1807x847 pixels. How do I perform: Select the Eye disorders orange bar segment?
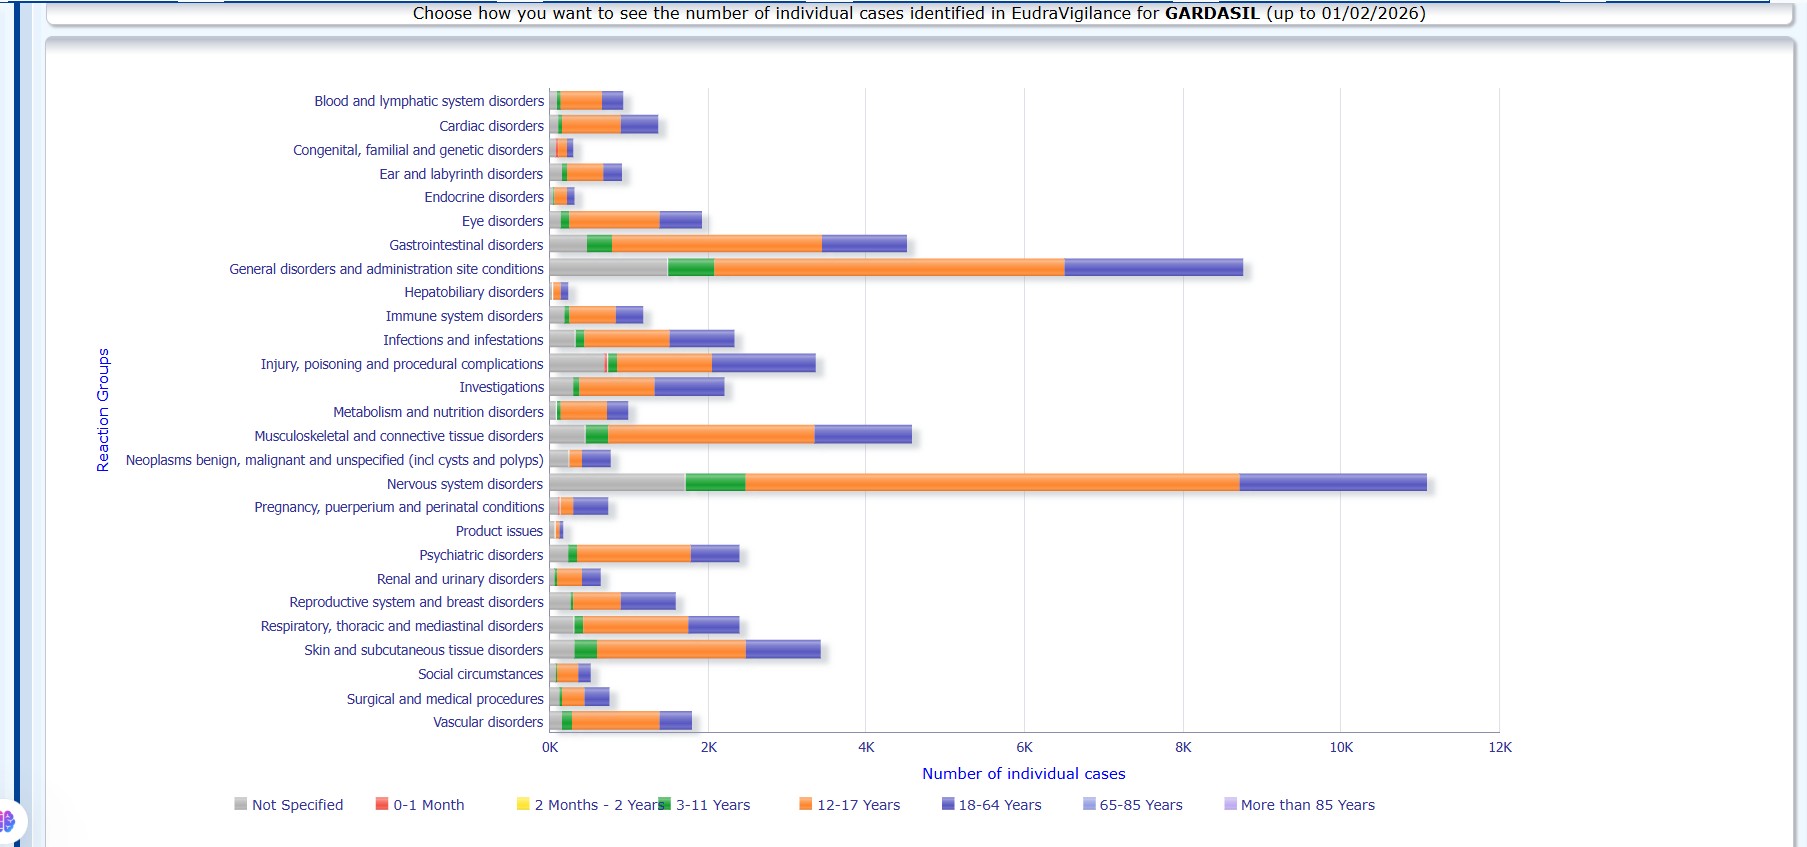pyautogui.click(x=614, y=220)
